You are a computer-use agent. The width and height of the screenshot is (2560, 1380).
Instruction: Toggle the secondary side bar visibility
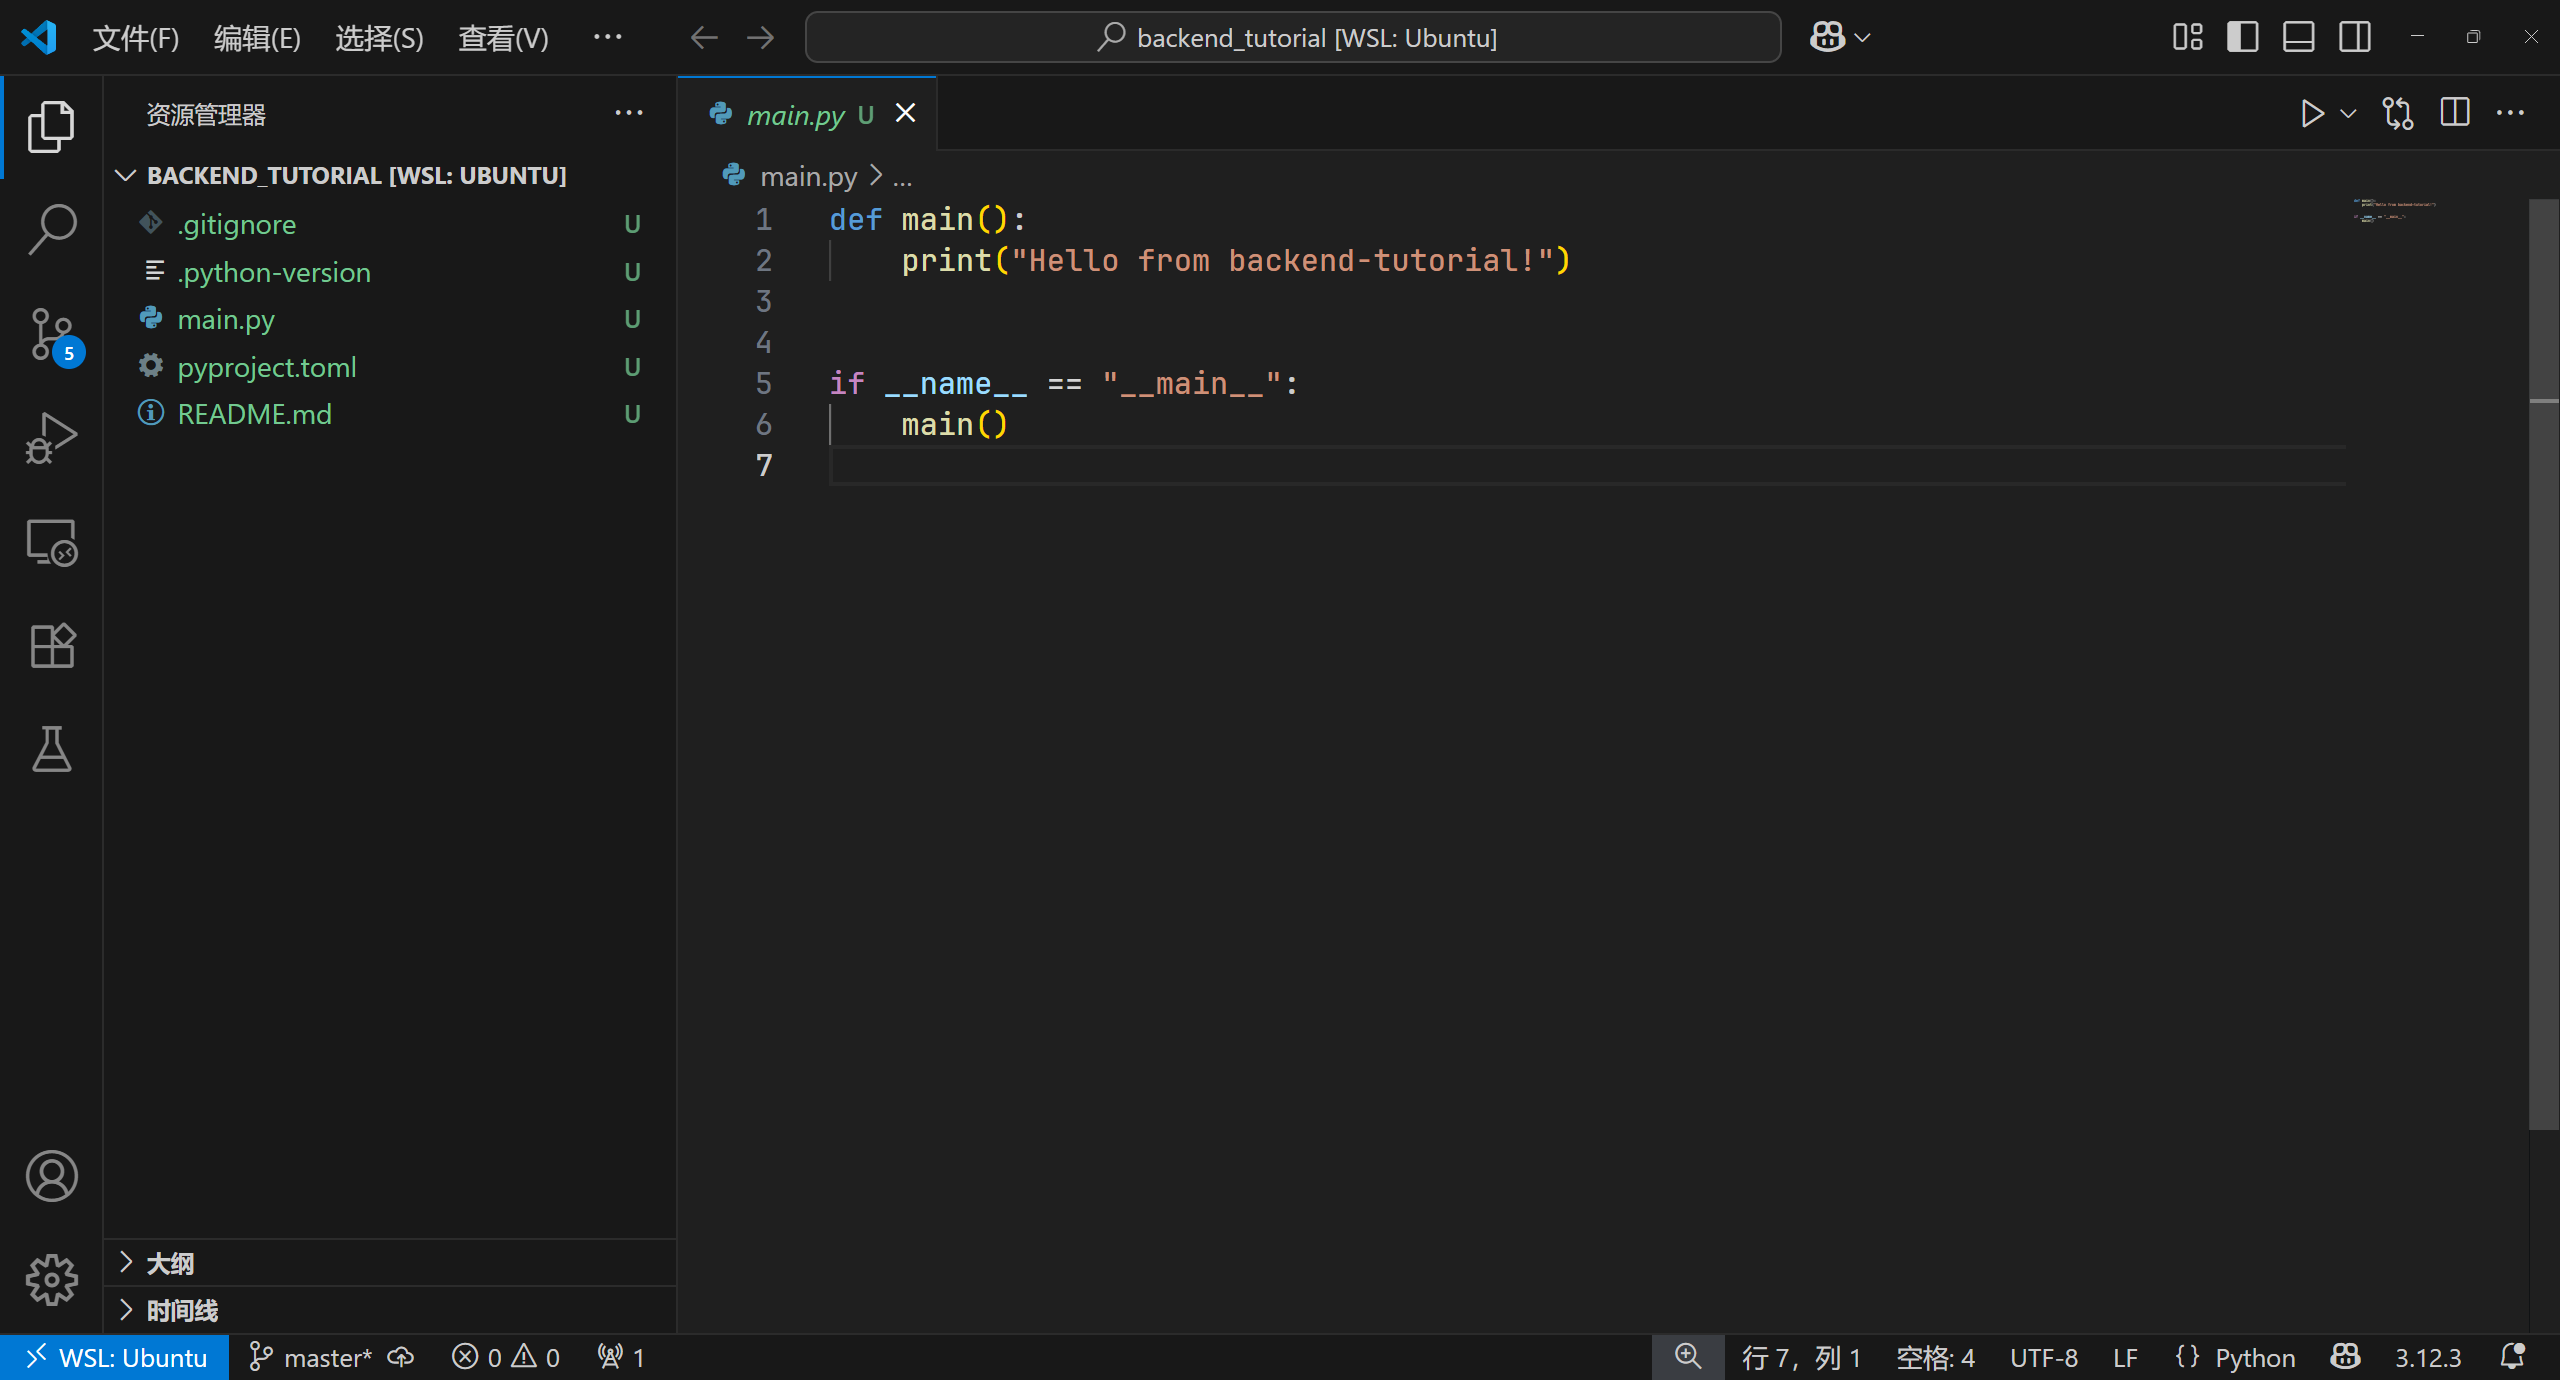pyautogui.click(x=2355, y=37)
